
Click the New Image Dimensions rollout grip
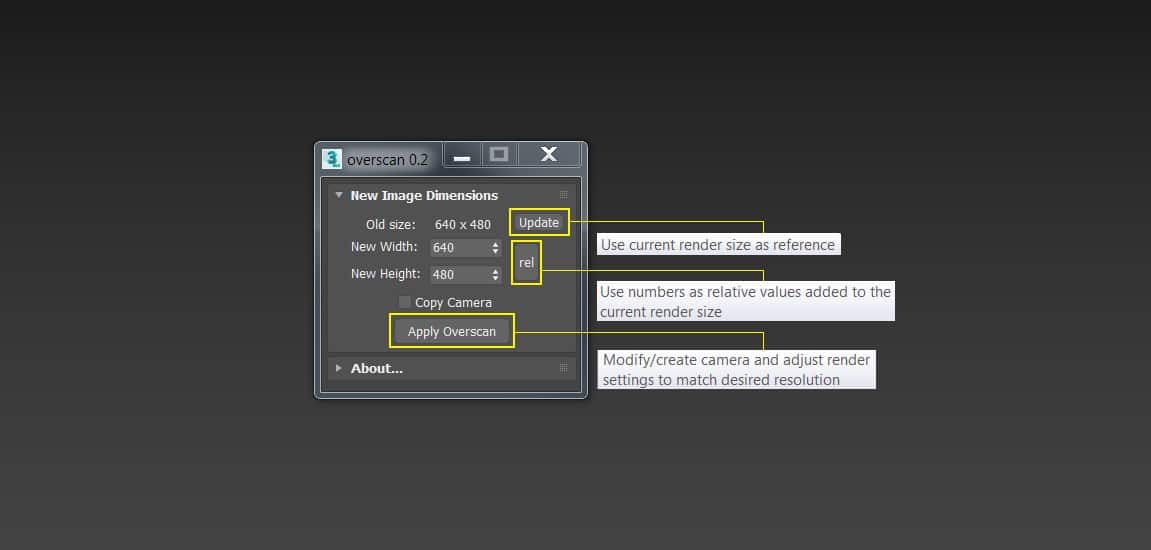(563, 195)
